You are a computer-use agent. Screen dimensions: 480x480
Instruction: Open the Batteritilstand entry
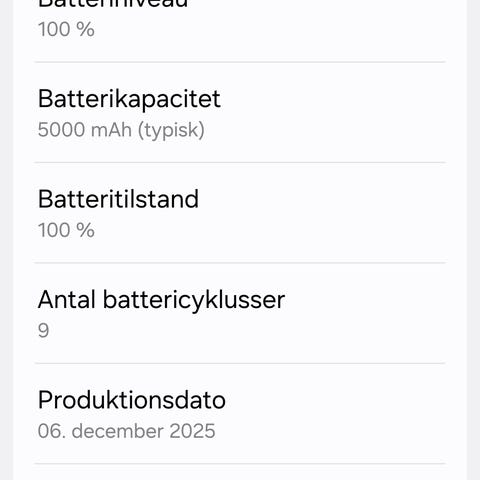click(240, 213)
